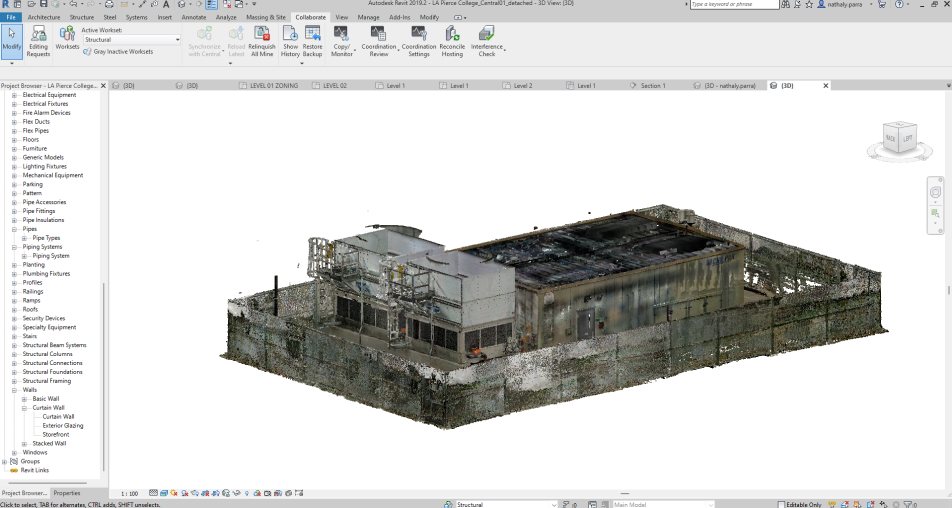Image resolution: width=952 pixels, height=508 pixels.
Task: Enable the Editable Only checkbox
Action: pos(782,504)
